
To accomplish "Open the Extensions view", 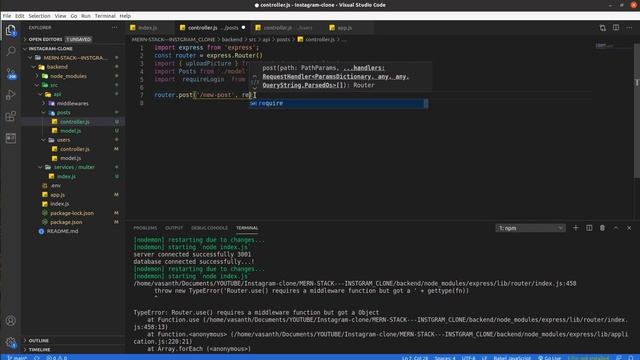I will (x=11, y=116).
